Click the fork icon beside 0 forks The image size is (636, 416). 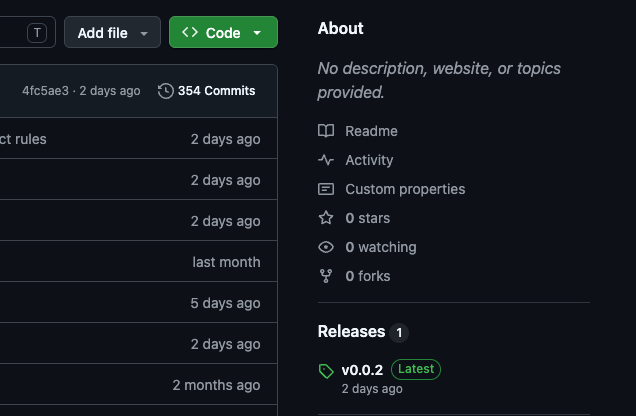326,276
